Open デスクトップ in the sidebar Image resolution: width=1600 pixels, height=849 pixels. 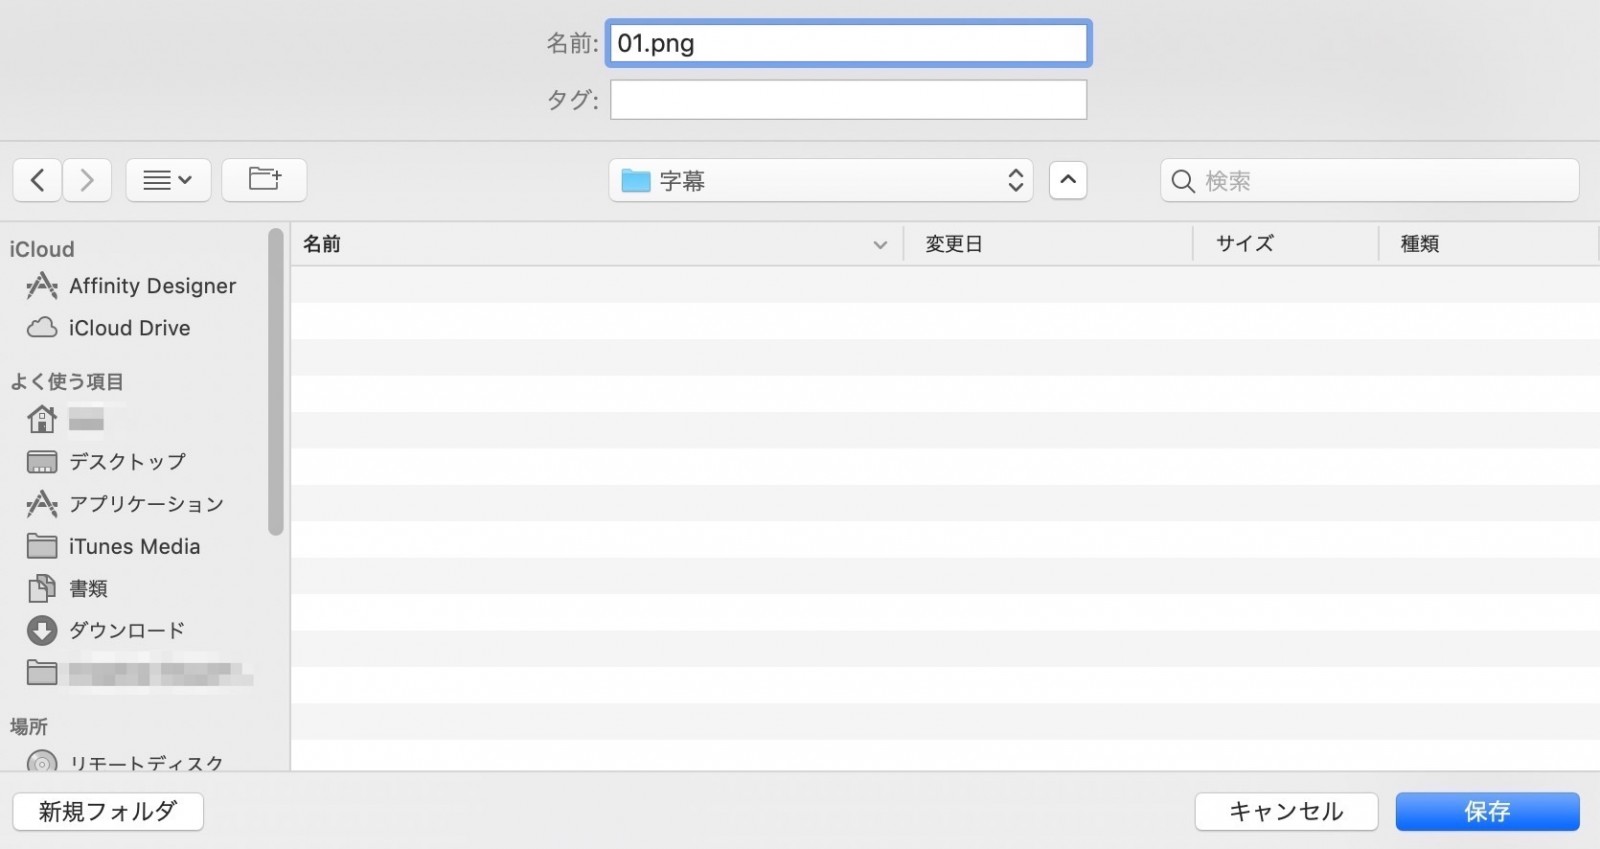[107, 462]
